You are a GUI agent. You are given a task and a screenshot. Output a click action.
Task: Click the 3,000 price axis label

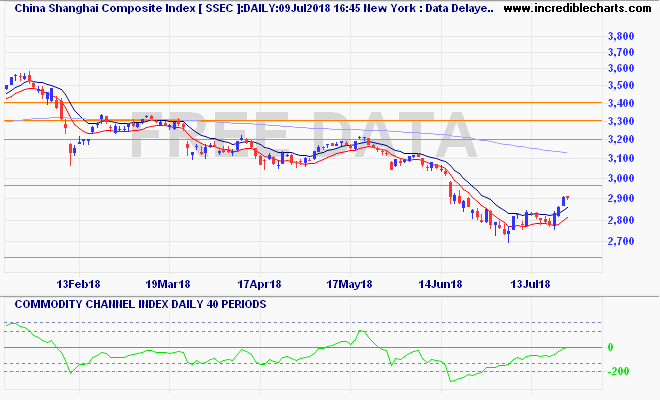[x=621, y=179]
